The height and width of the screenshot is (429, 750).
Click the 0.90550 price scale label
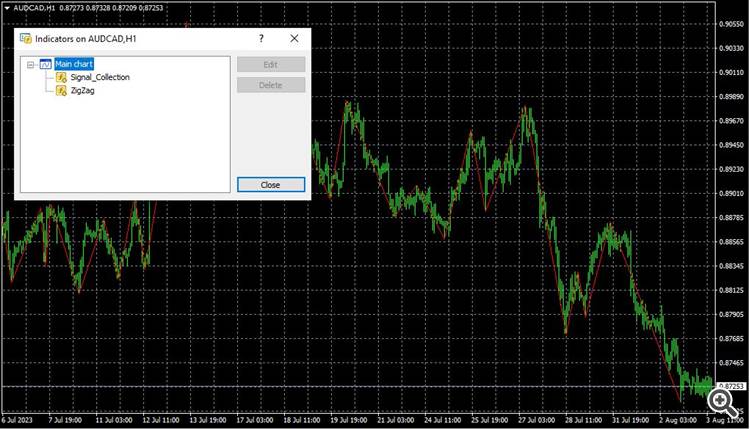[x=732, y=24]
